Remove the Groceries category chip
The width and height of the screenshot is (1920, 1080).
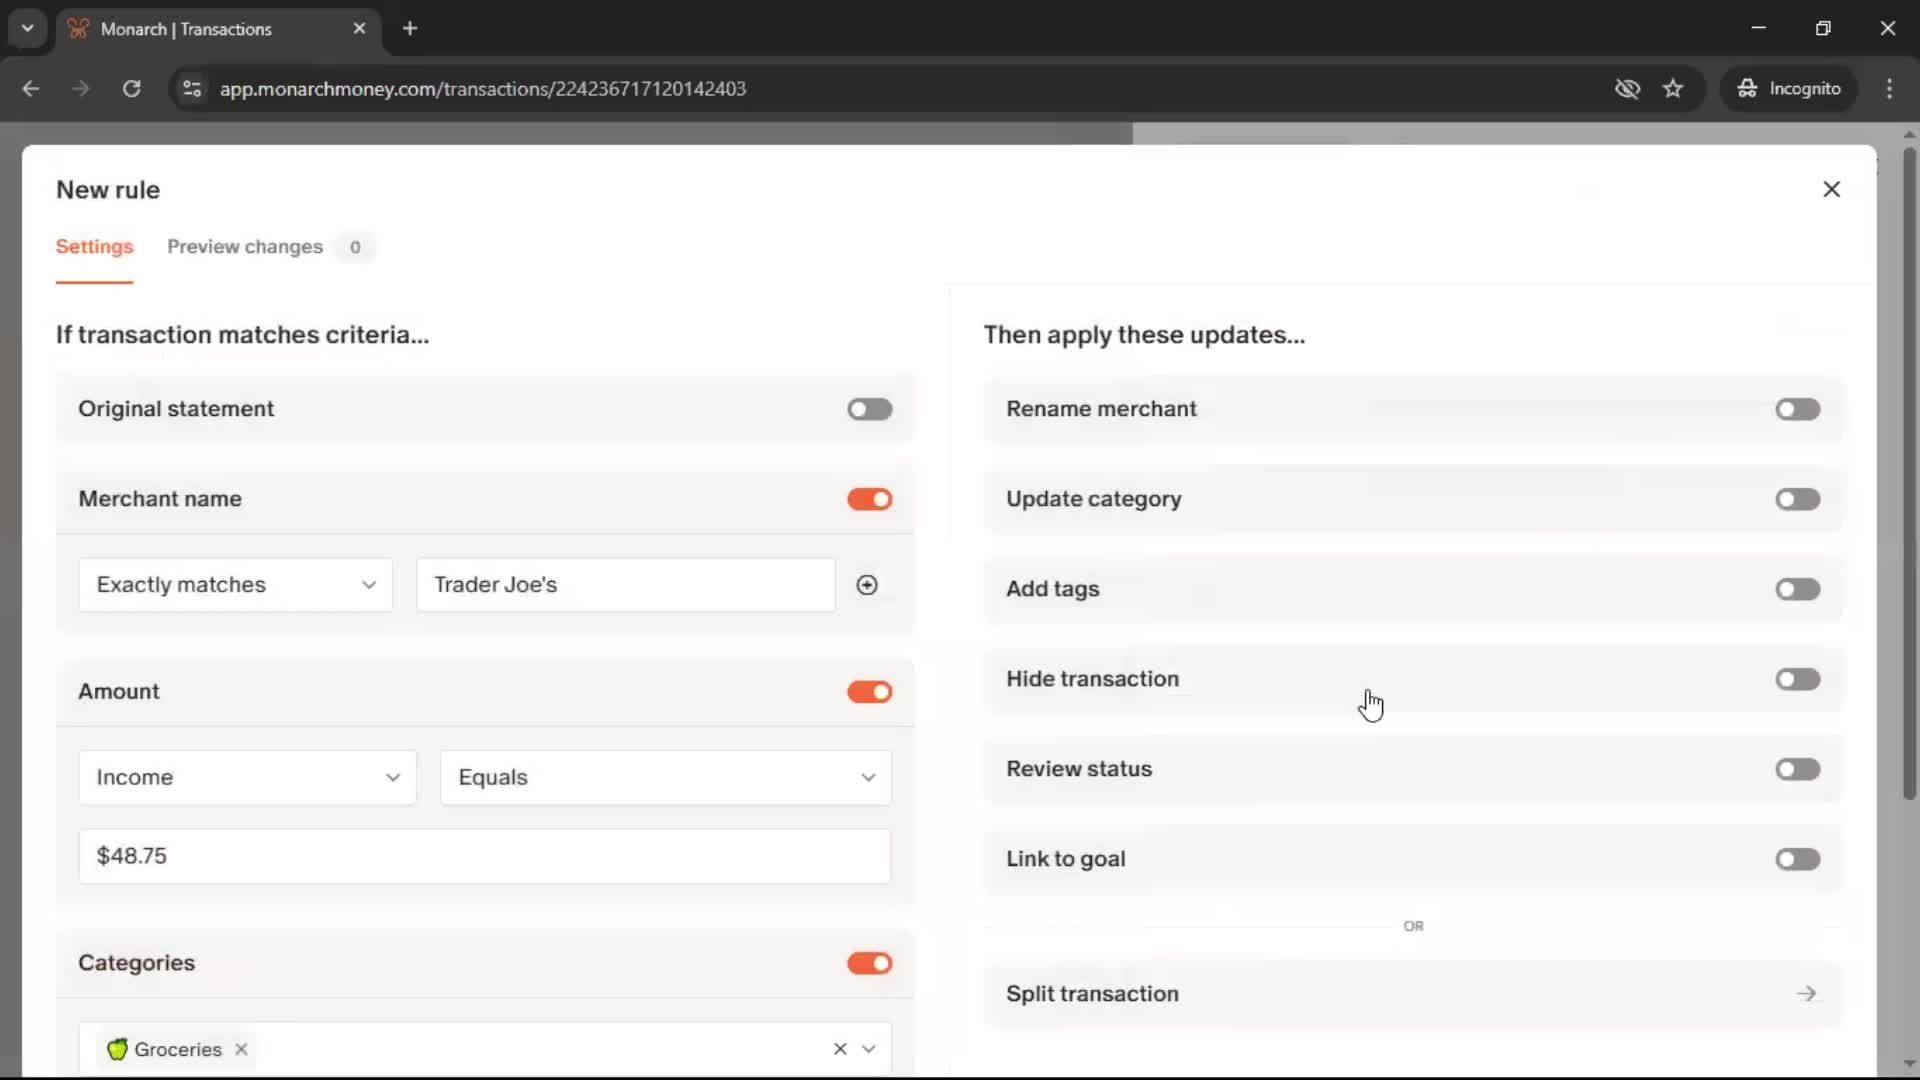click(x=241, y=1049)
